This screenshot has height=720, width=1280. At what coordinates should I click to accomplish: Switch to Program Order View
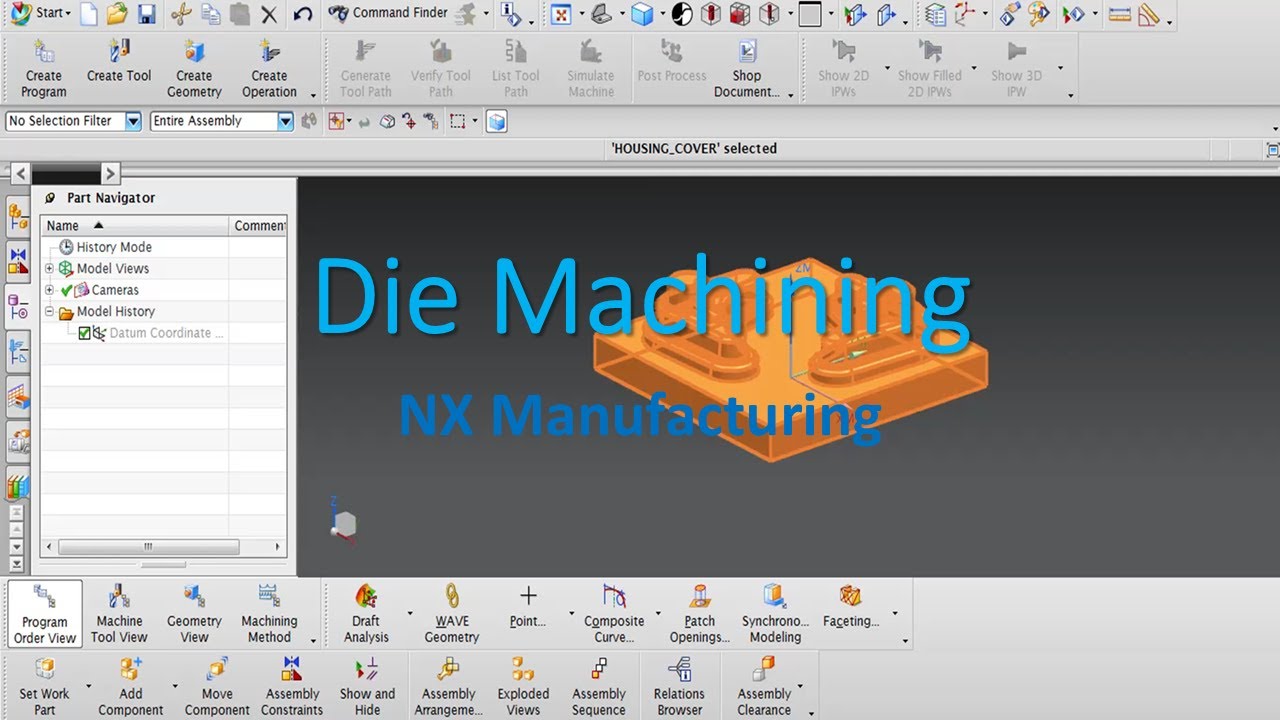(45, 614)
